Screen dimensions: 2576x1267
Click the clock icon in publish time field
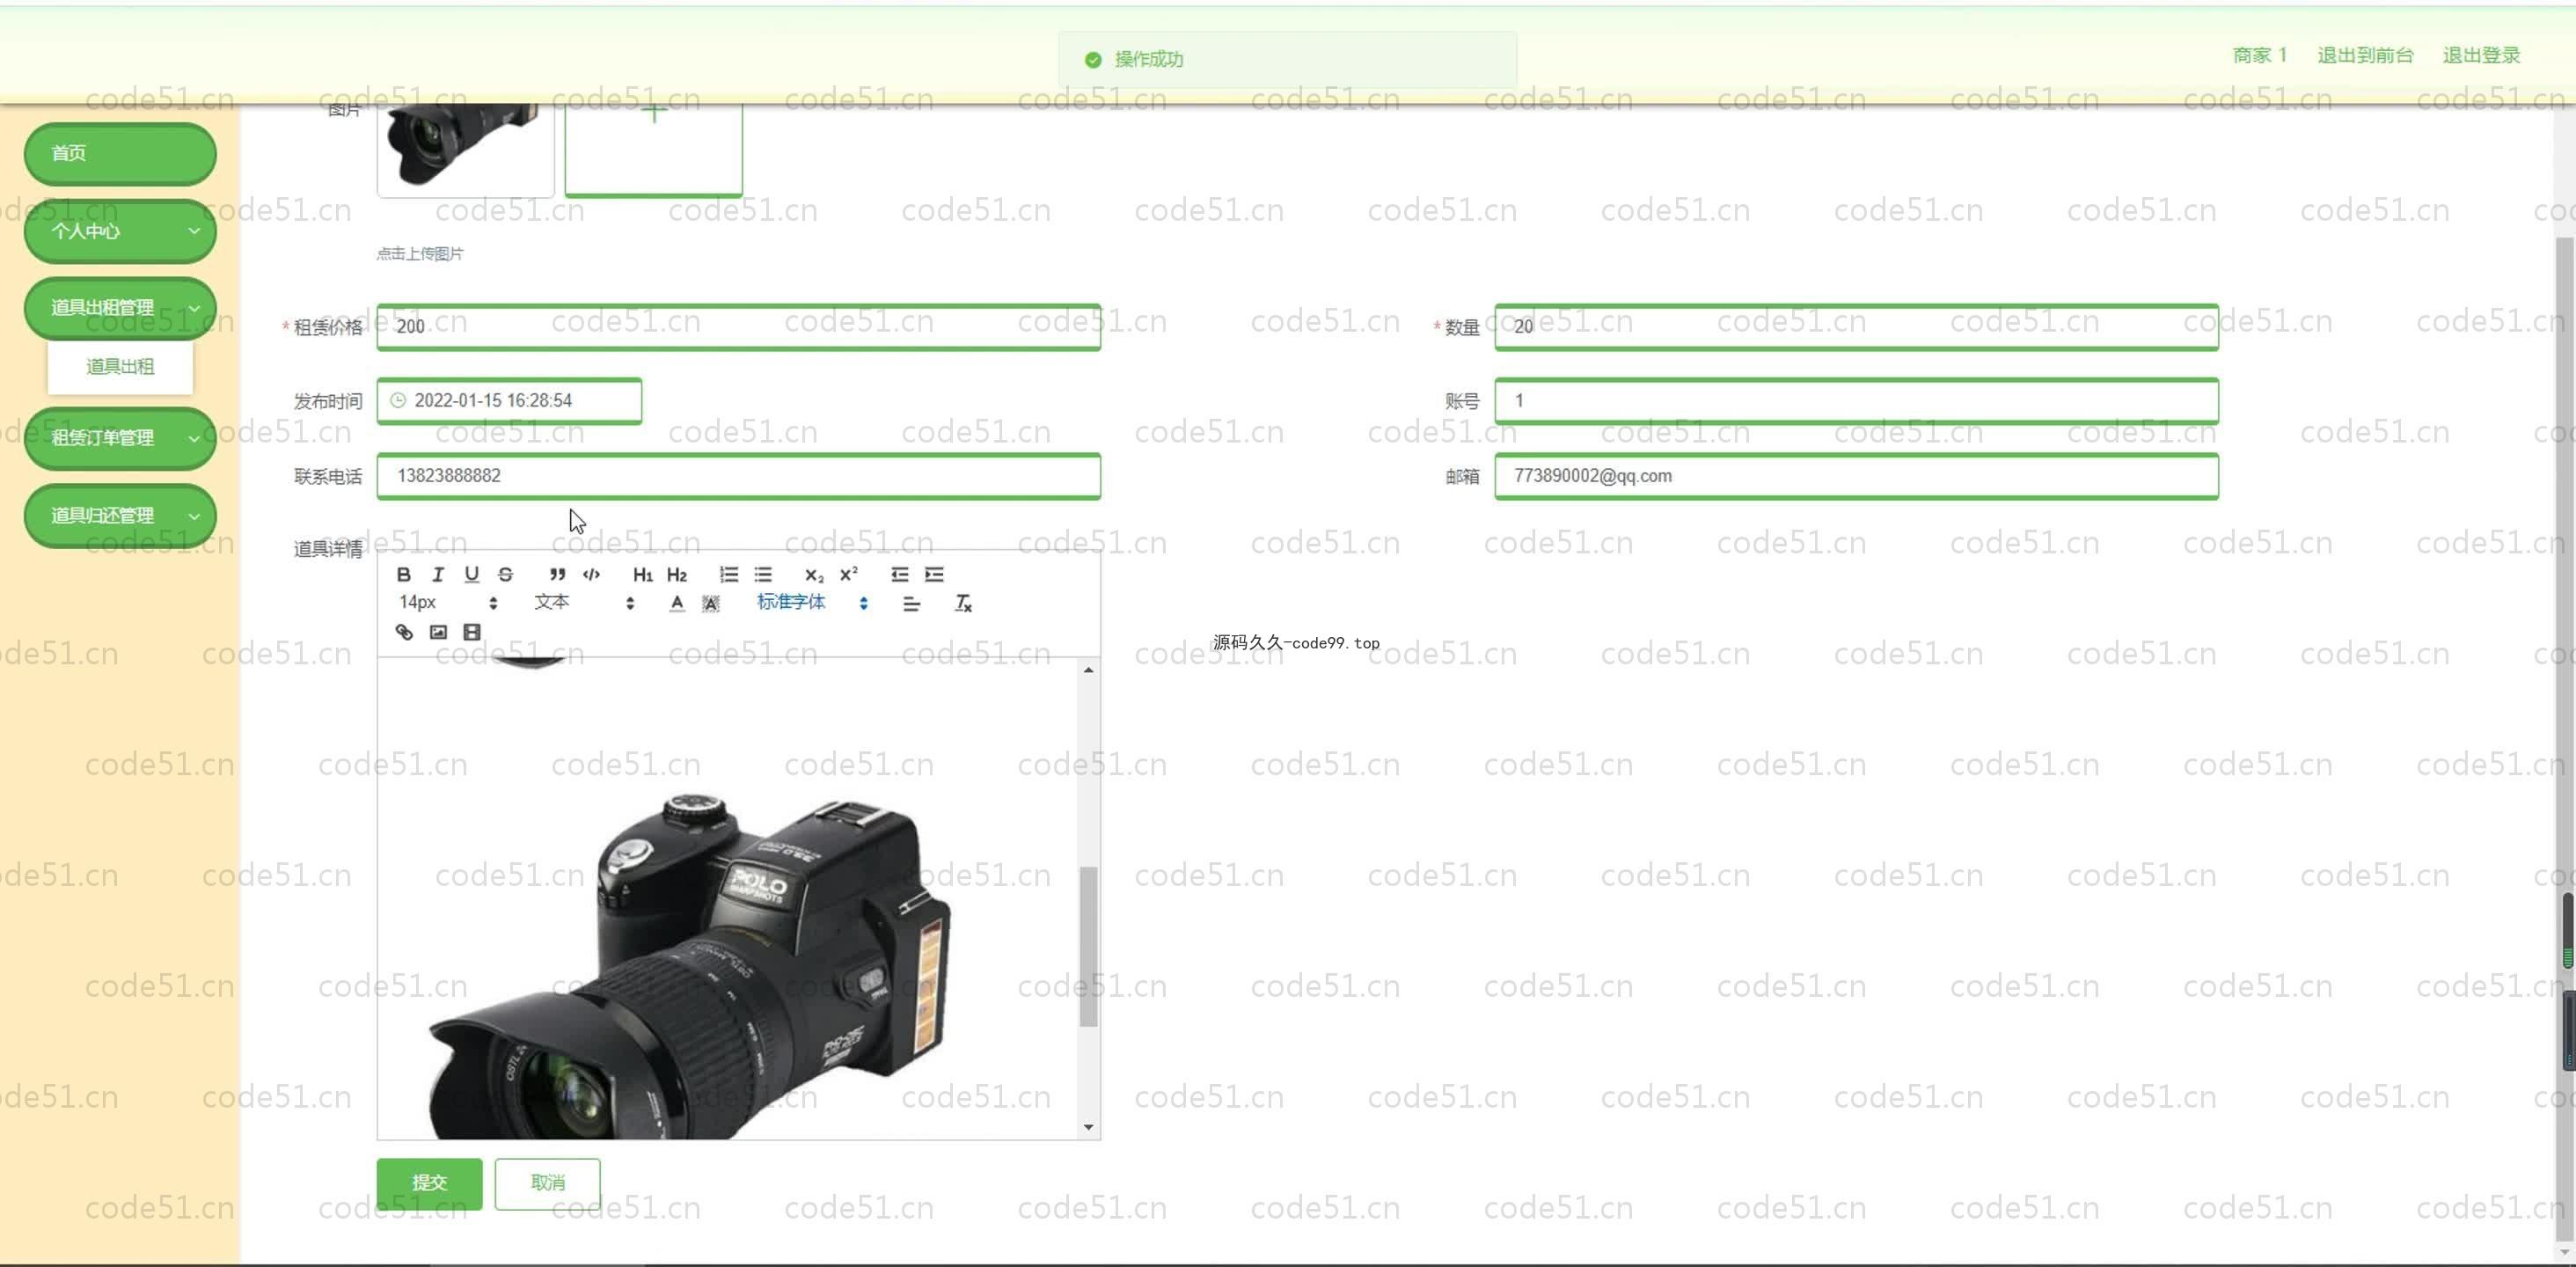pyautogui.click(x=398, y=400)
